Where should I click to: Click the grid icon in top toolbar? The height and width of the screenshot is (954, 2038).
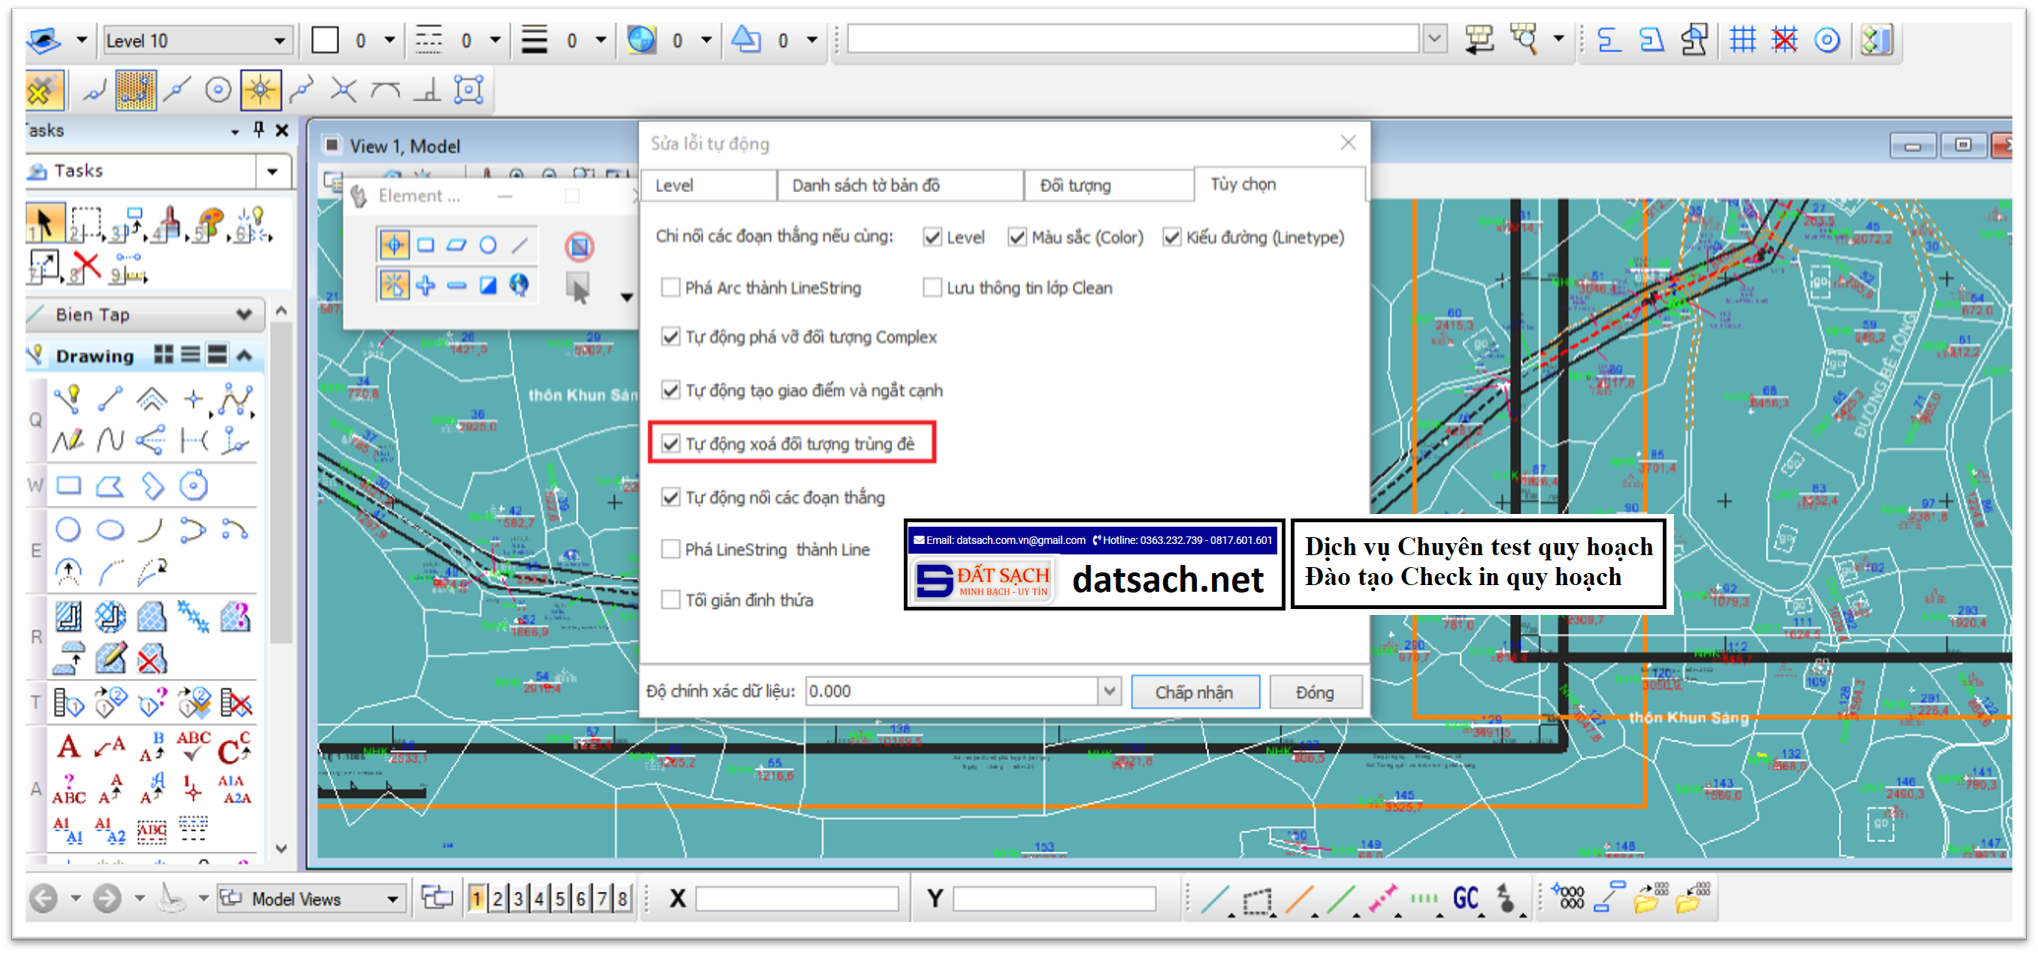pos(1742,40)
